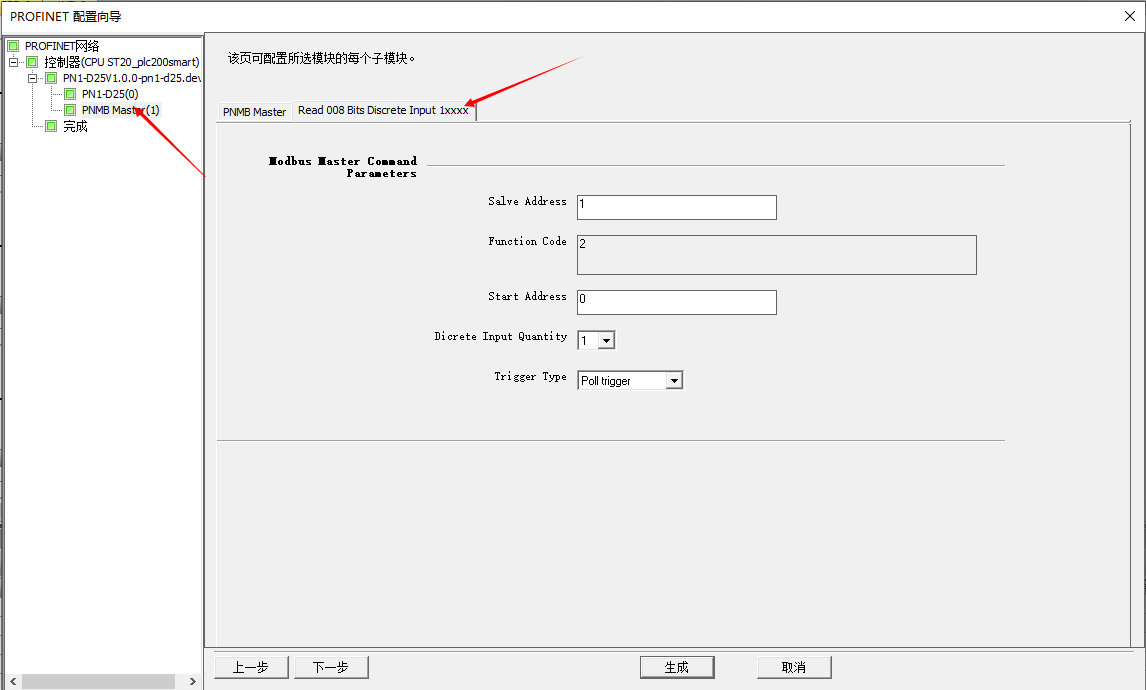The width and height of the screenshot is (1146, 690).
Task: Select the Read 008 Bits Discrete Input tab
Action: point(383,110)
